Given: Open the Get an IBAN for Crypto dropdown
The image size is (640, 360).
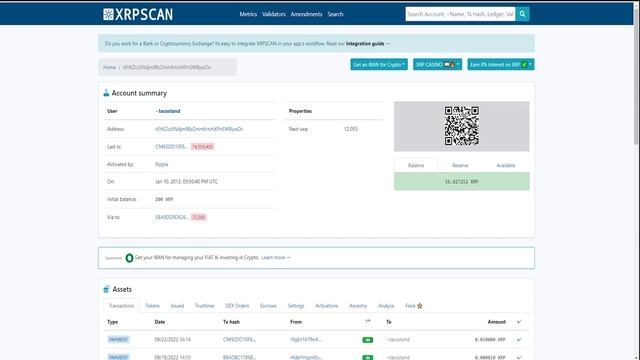Looking at the screenshot, I should tap(379, 64).
